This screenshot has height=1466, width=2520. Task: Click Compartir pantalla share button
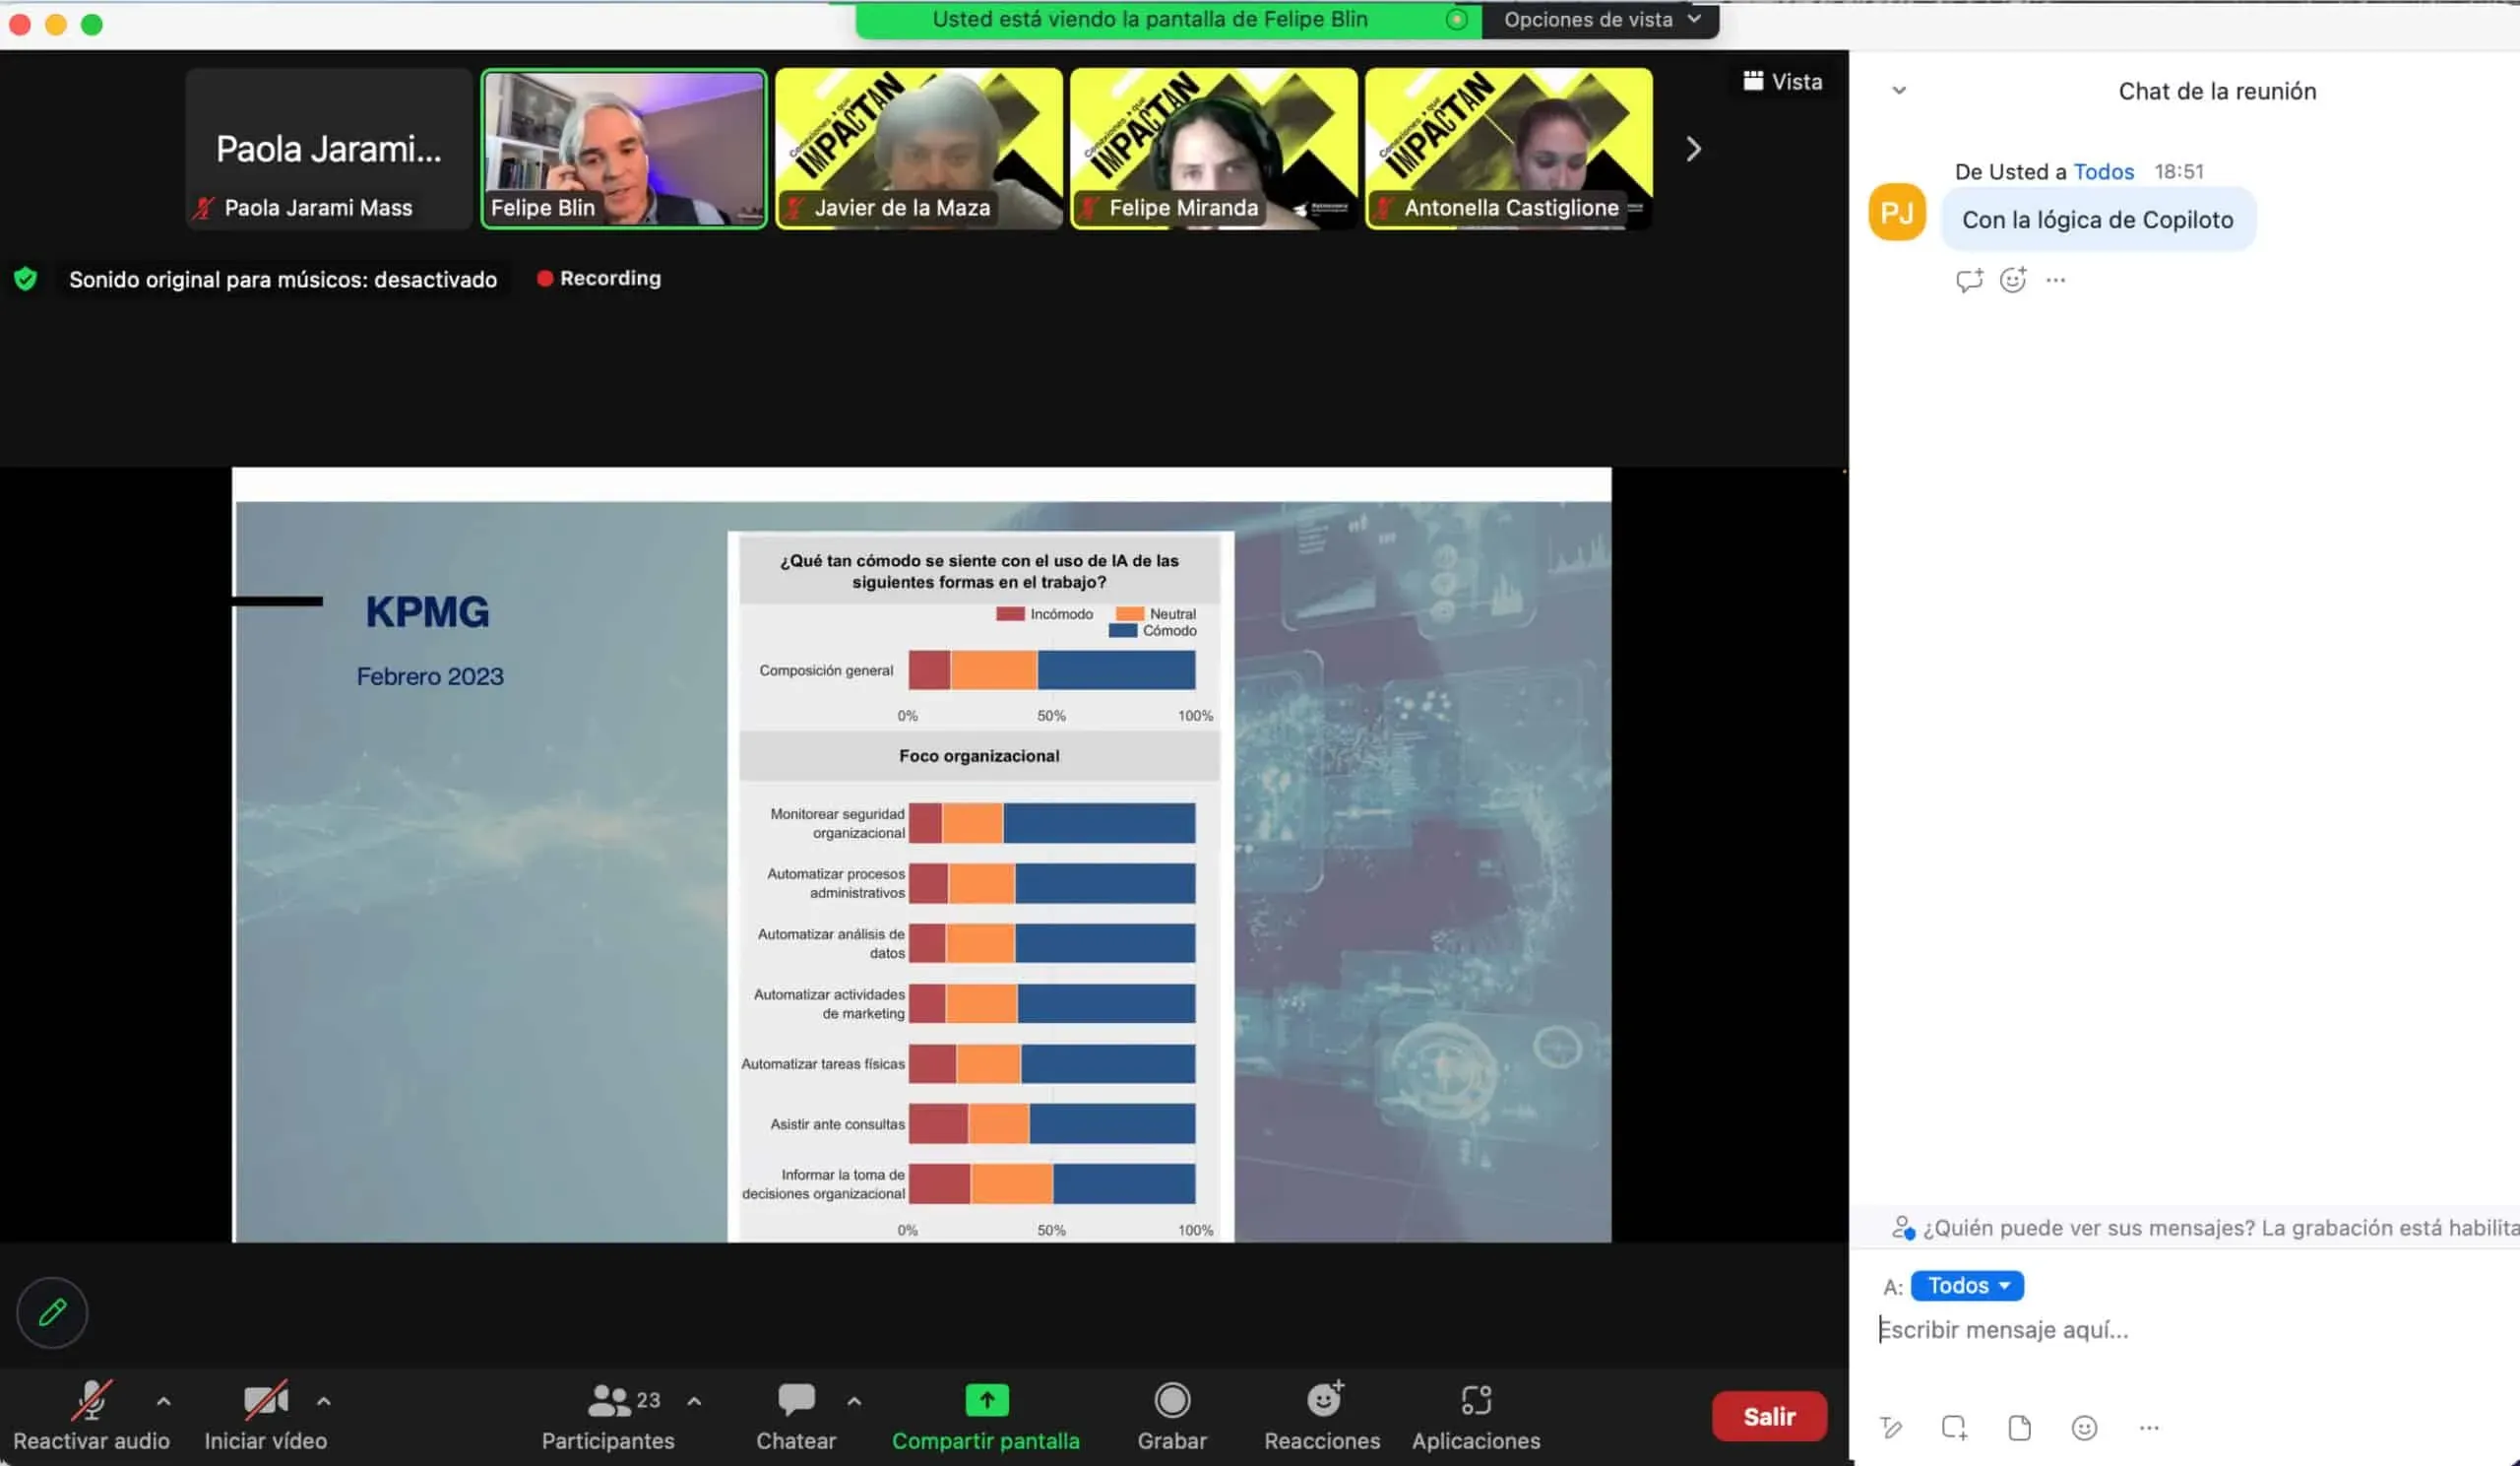pyautogui.click(x=986, y=1415)
